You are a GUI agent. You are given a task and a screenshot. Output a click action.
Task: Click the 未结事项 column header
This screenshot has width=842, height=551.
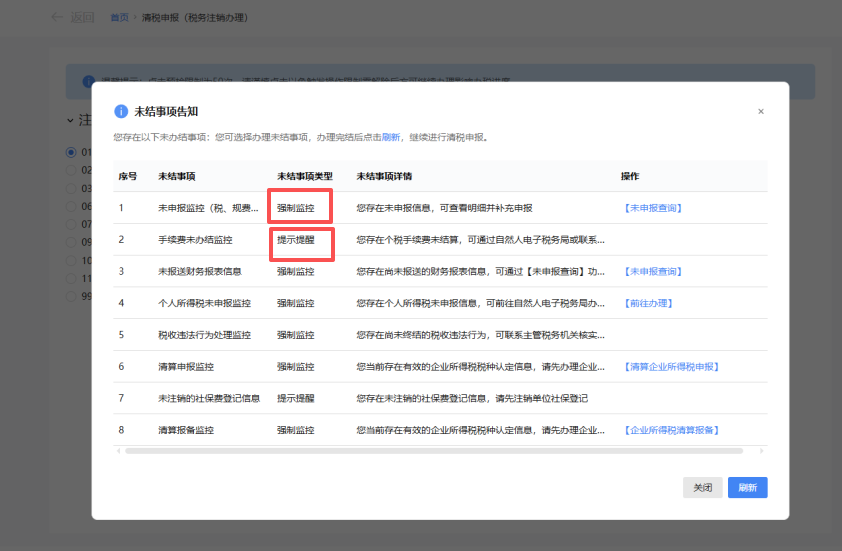click(177, 176)
